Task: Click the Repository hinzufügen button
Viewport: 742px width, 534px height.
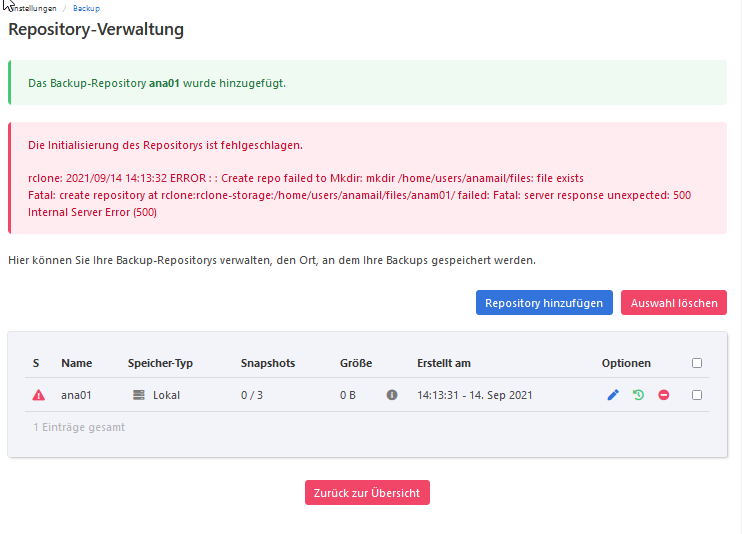Action: [543, 303]
